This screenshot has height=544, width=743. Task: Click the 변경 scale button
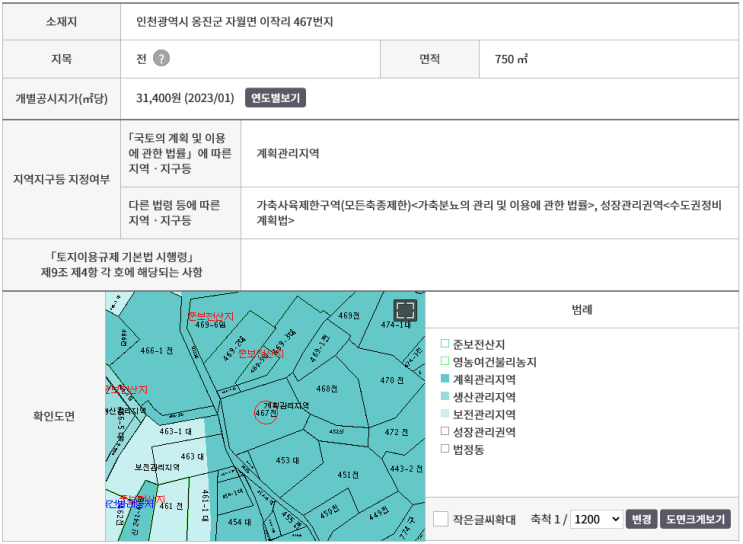642,519
